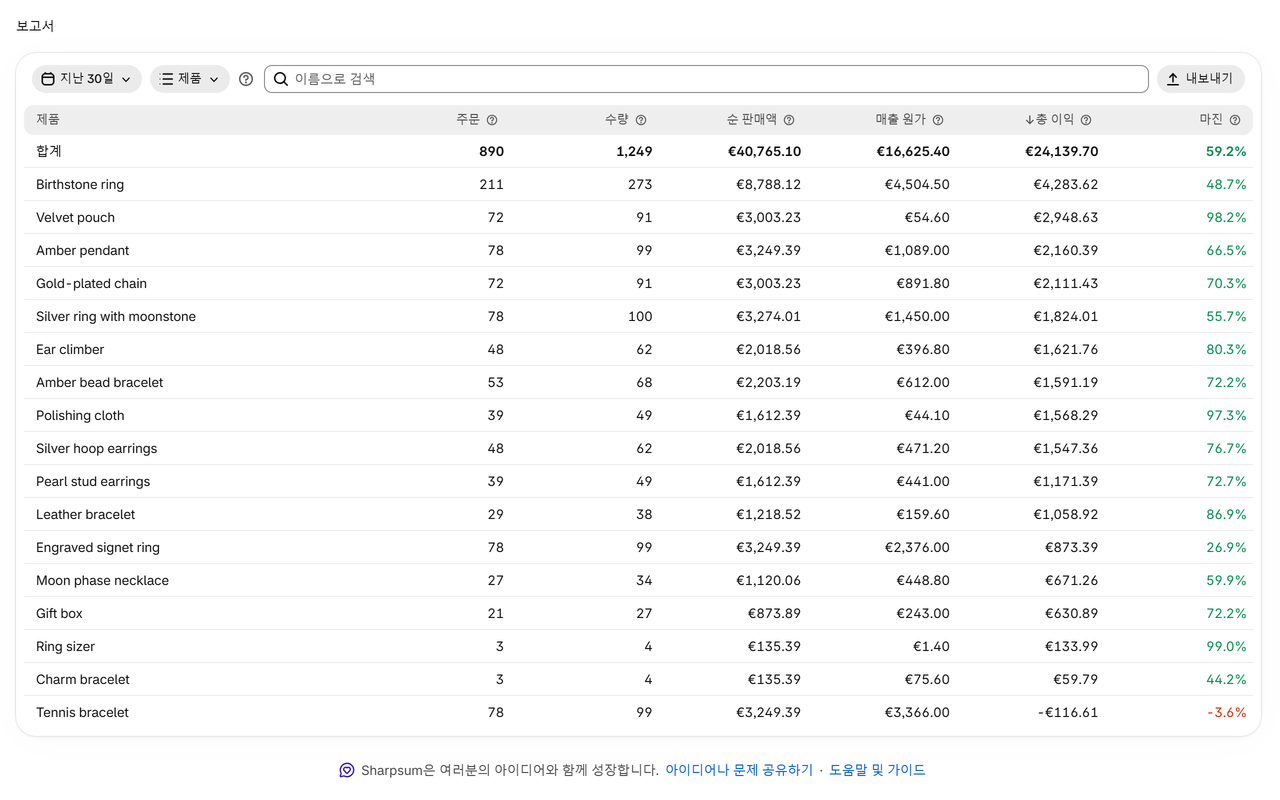Click the Engraved signet ring product name
1280x800 pixels.
(98, 547)
